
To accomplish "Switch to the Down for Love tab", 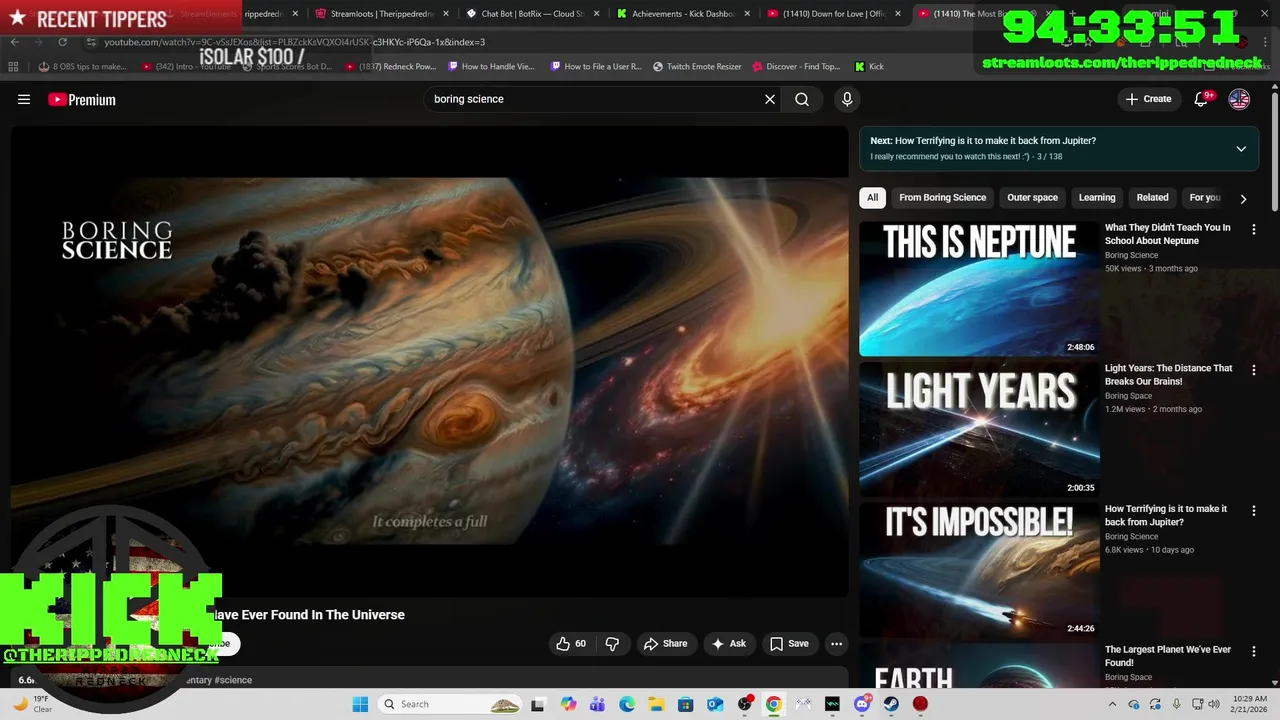I will (x=834, y=14).
